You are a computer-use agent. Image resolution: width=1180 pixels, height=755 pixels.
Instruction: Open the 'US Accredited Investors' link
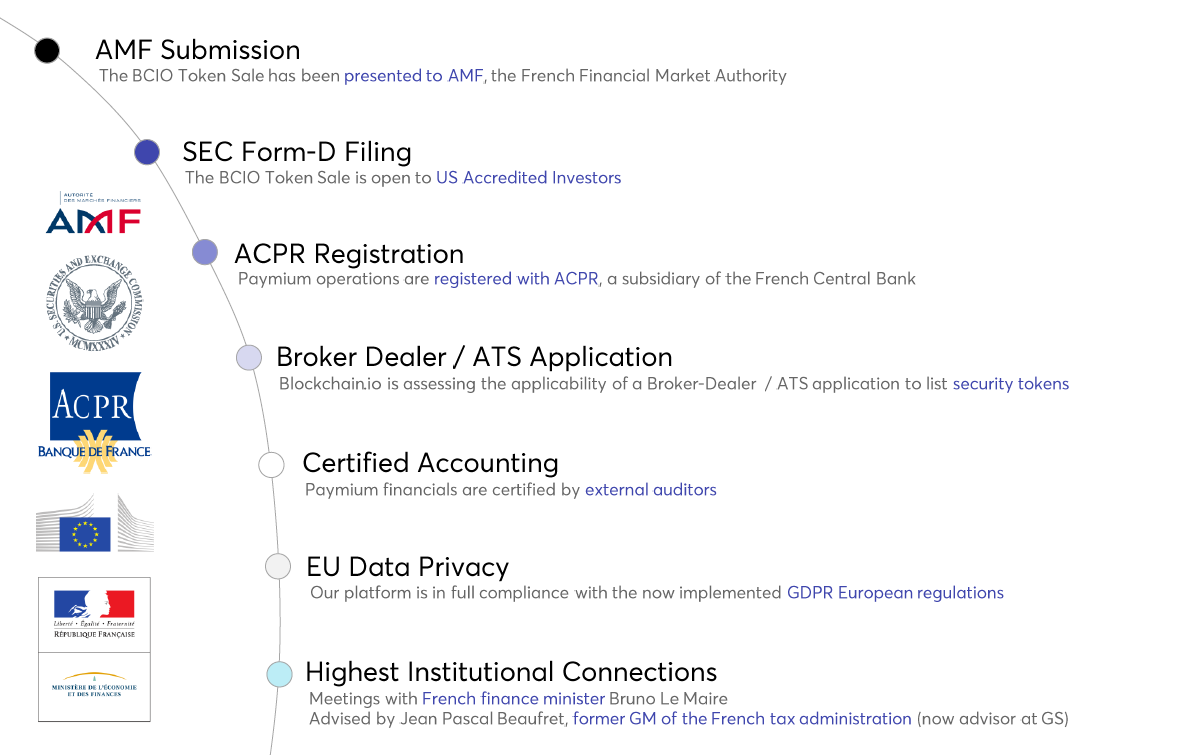tap(528, 178)
